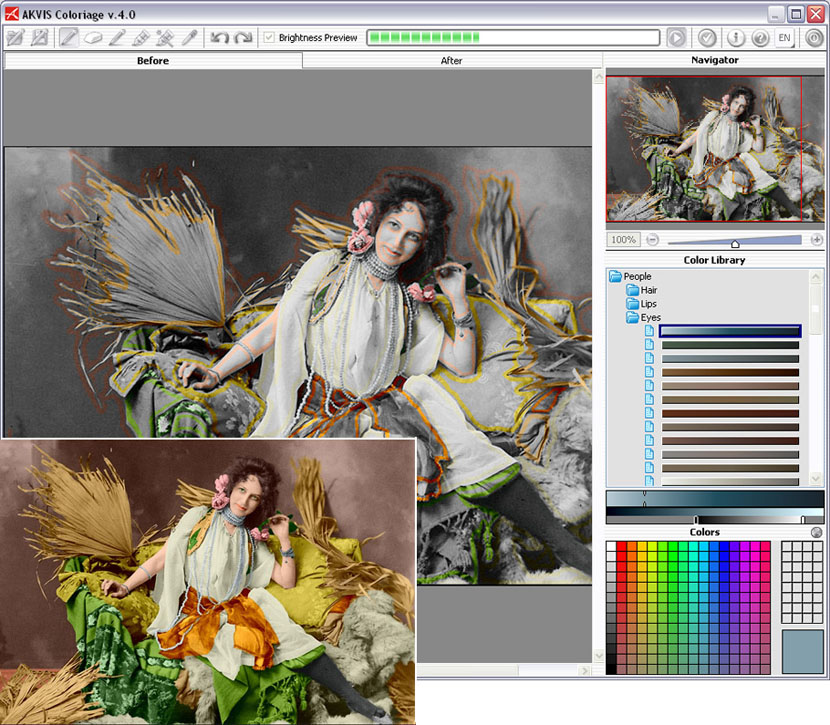Pick the pure white swatch in Colors palette

coord(611,548)
